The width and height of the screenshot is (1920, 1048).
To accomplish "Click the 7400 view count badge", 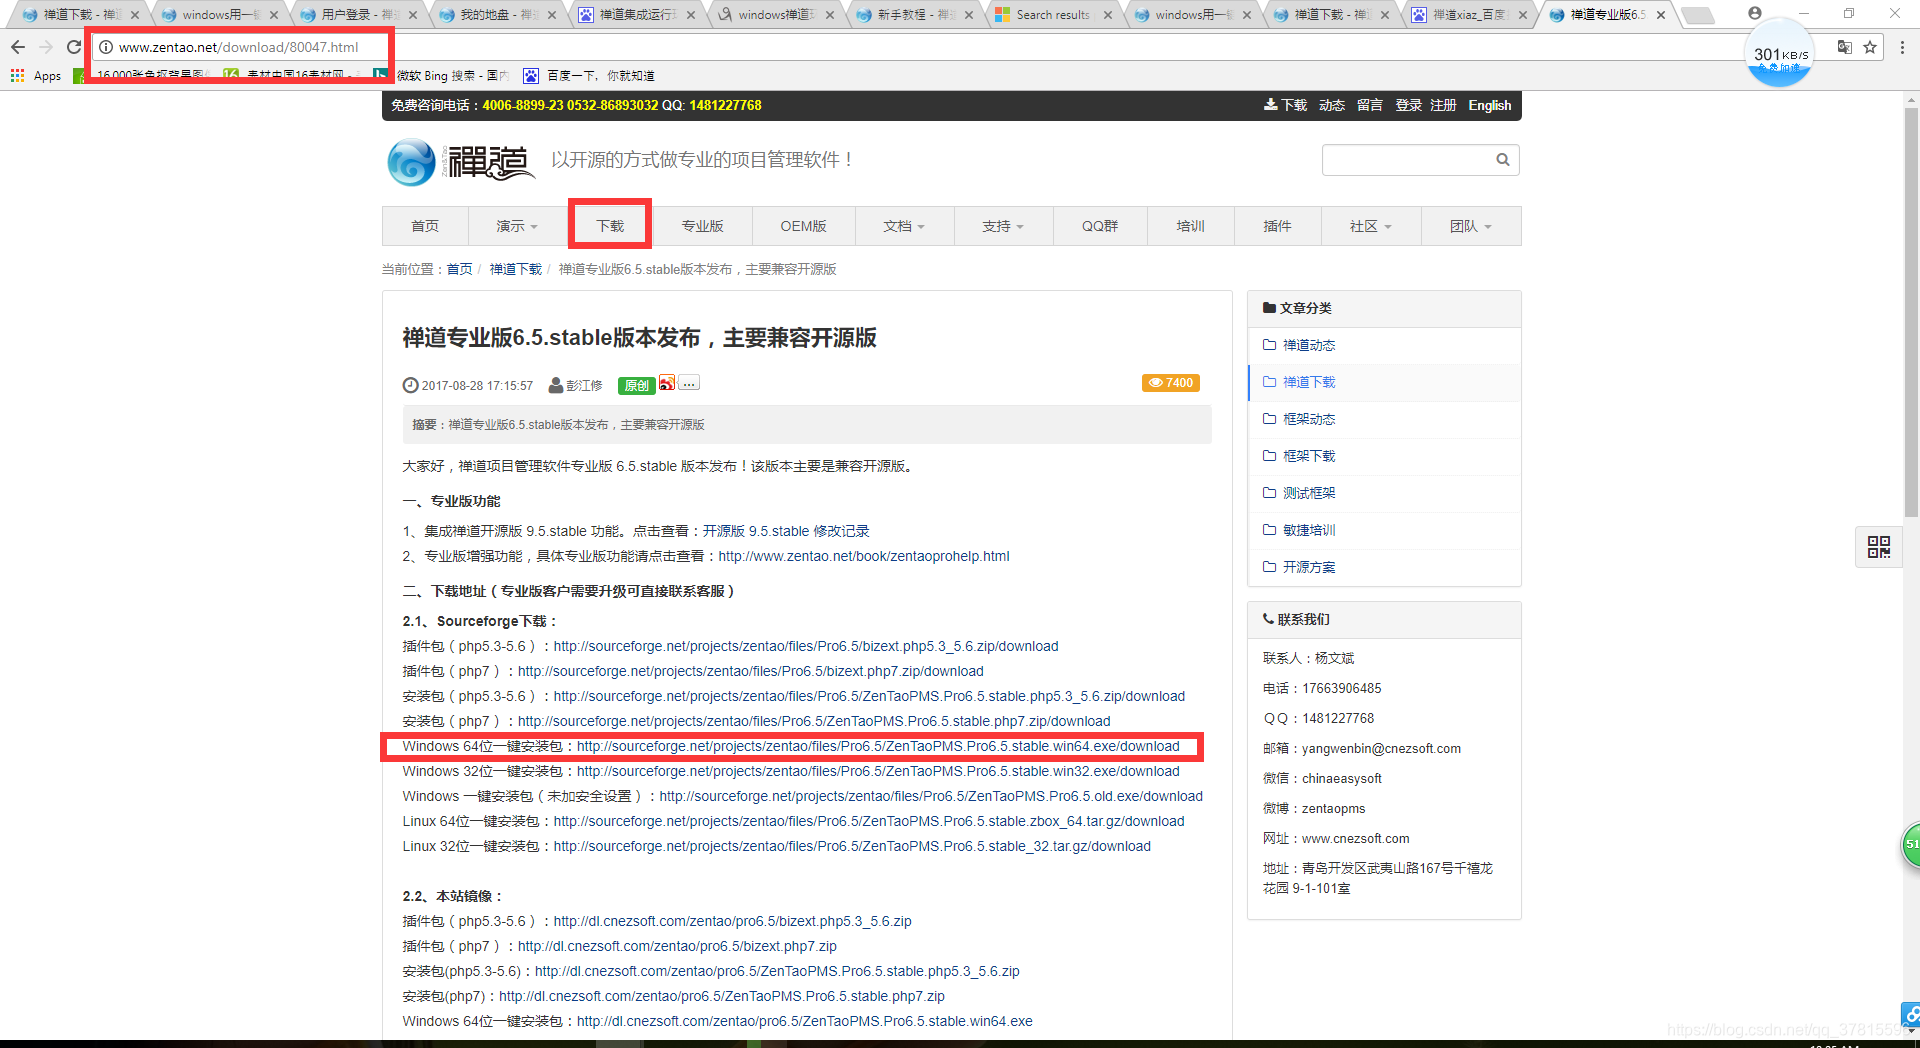I will coord(1170,383).
